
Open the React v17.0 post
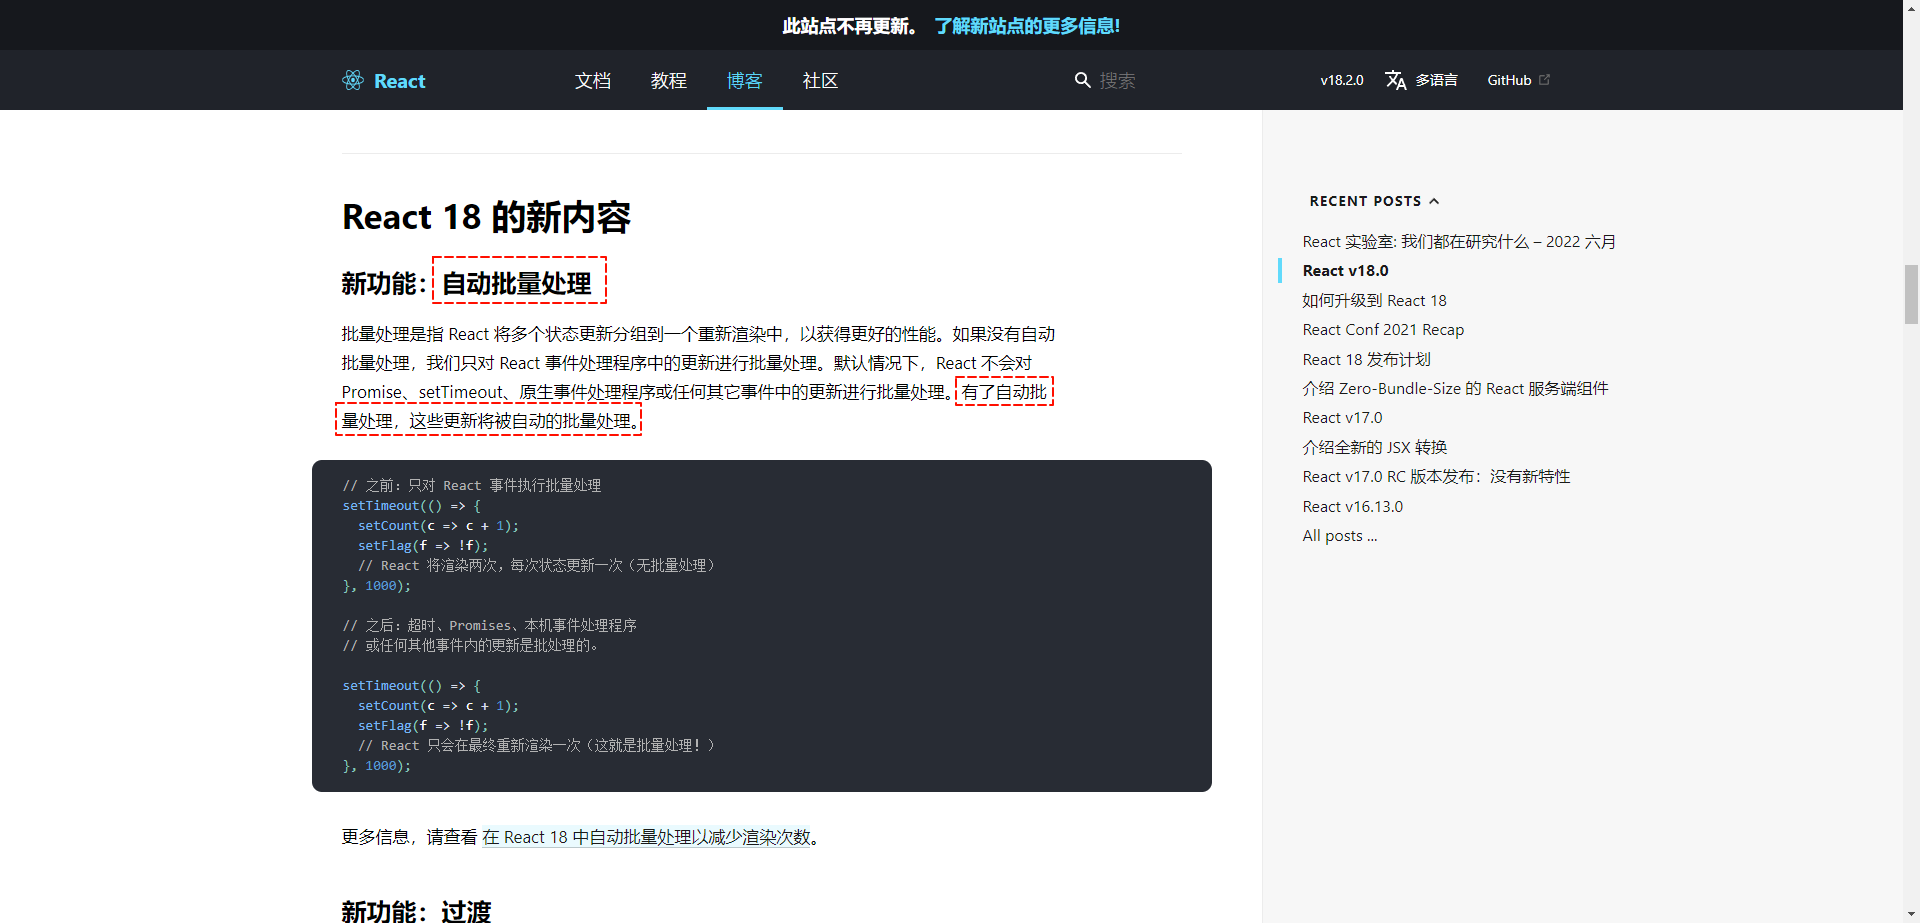(1342, 418)
